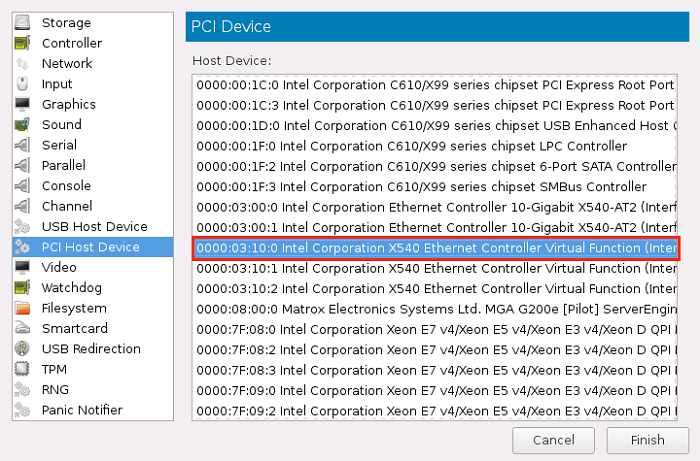Click the TPM chip icon
This screenshot has width=700, height=461.
click(22, 369)
